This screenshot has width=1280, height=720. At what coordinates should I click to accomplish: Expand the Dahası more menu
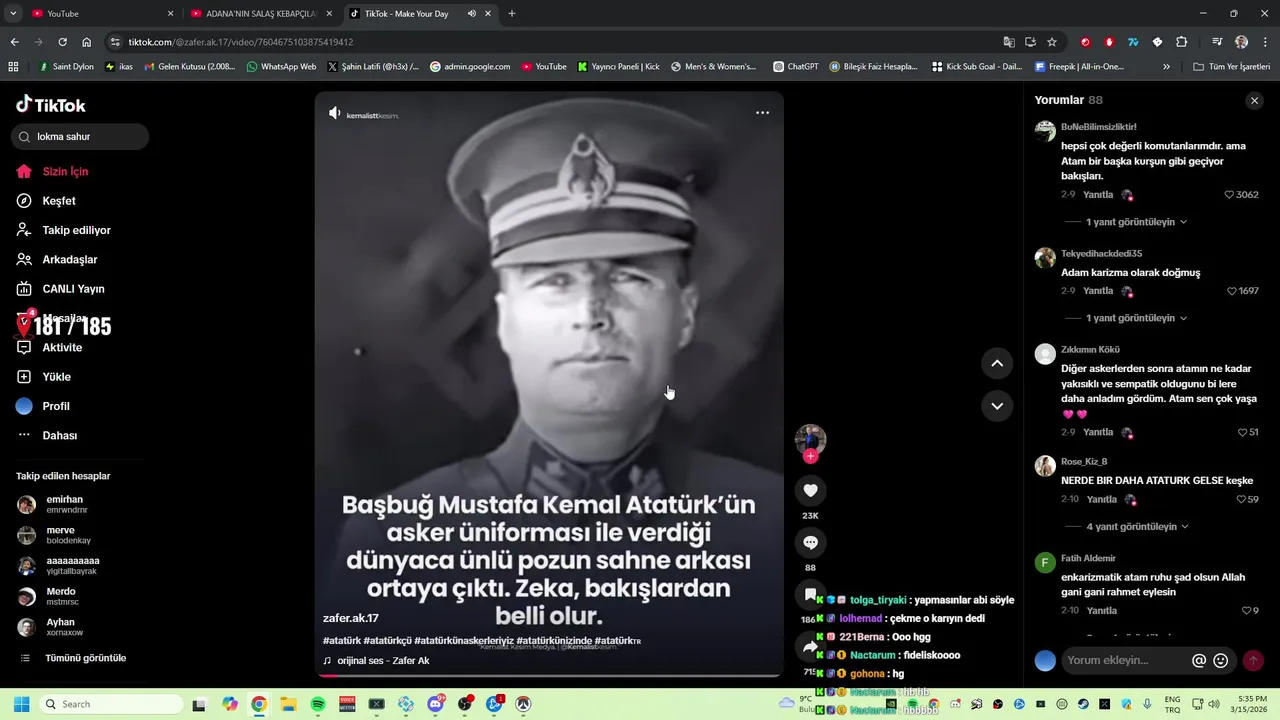click(47, 435)
